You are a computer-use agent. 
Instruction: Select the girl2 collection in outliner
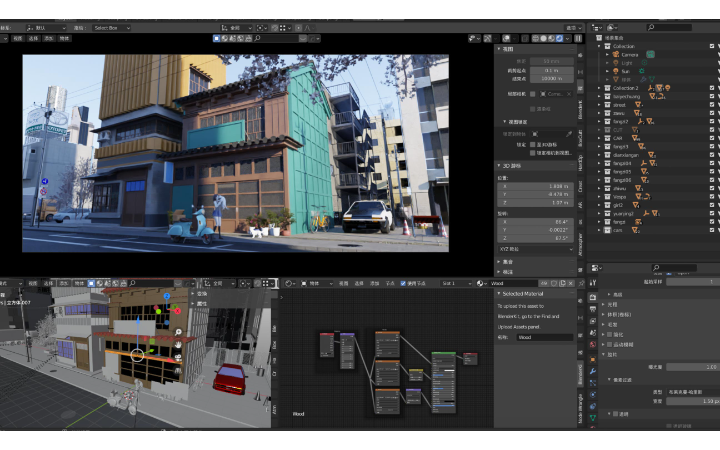(618, 205)
